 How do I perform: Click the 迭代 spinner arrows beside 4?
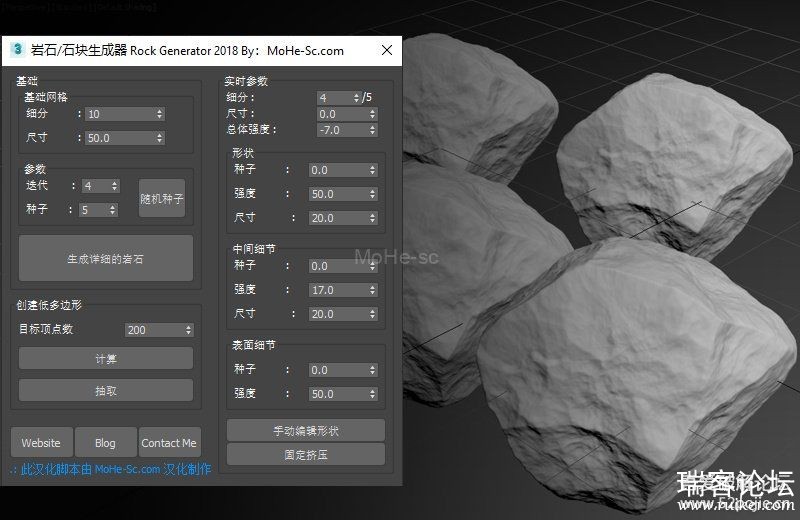click(115, 186)
